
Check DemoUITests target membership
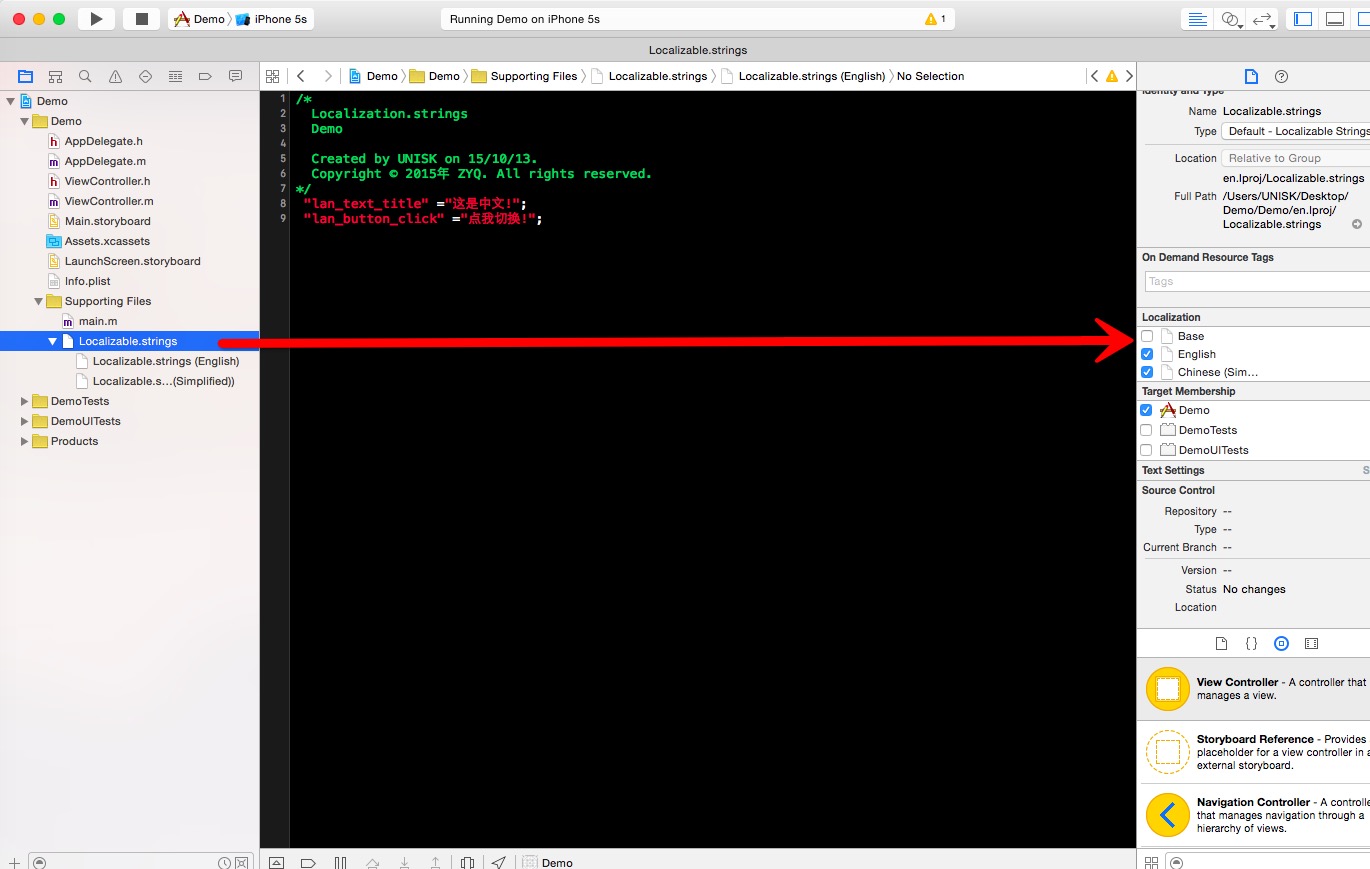pyautogui.click(x=1146, y=450)
